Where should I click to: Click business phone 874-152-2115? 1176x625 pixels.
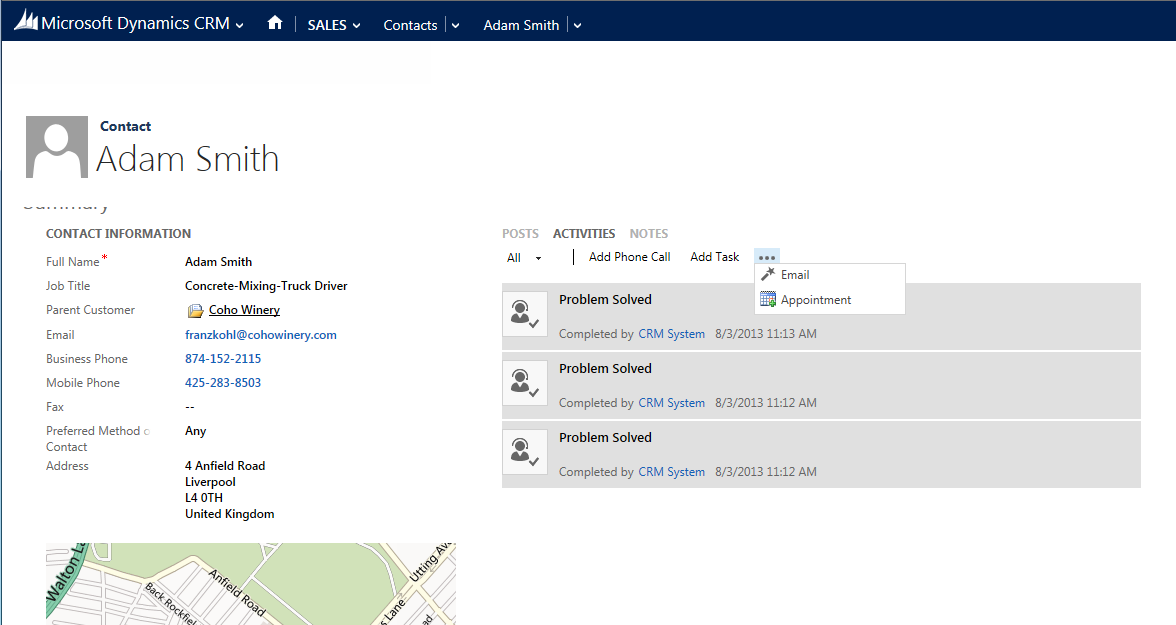pyautogui.click(x=224, y=359)
